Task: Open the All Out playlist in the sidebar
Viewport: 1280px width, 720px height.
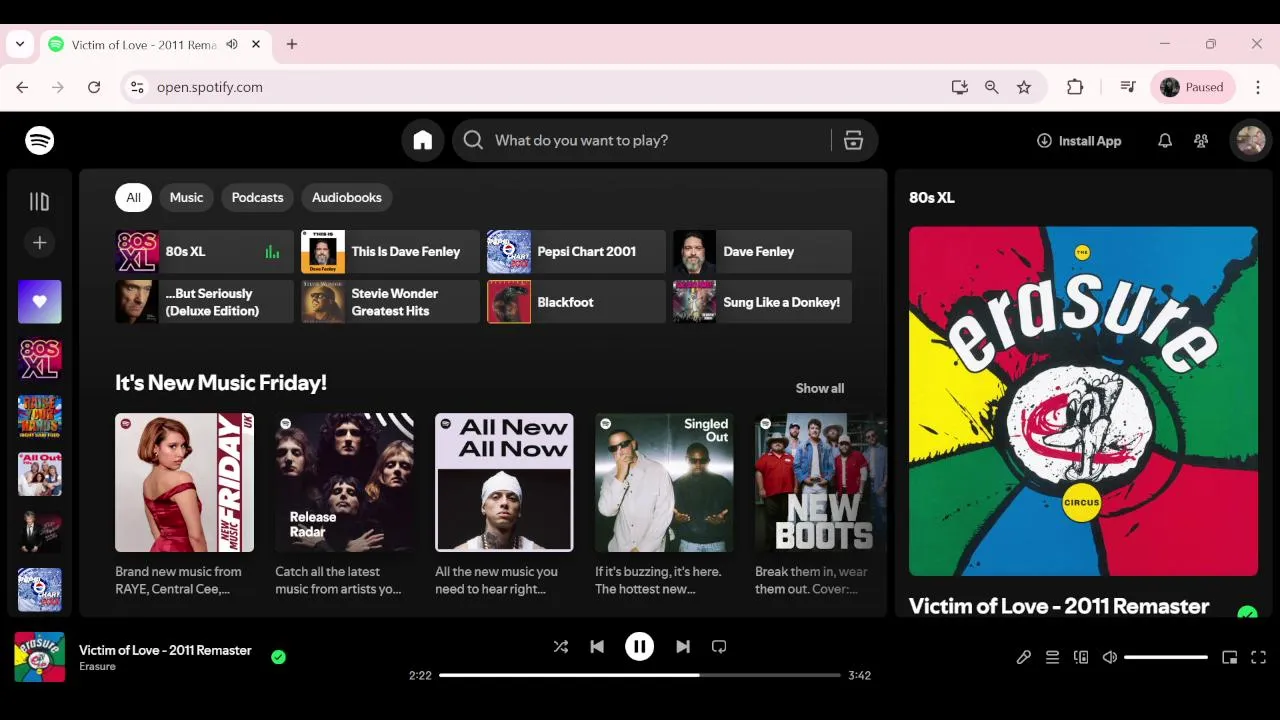Action: (40, 475)
